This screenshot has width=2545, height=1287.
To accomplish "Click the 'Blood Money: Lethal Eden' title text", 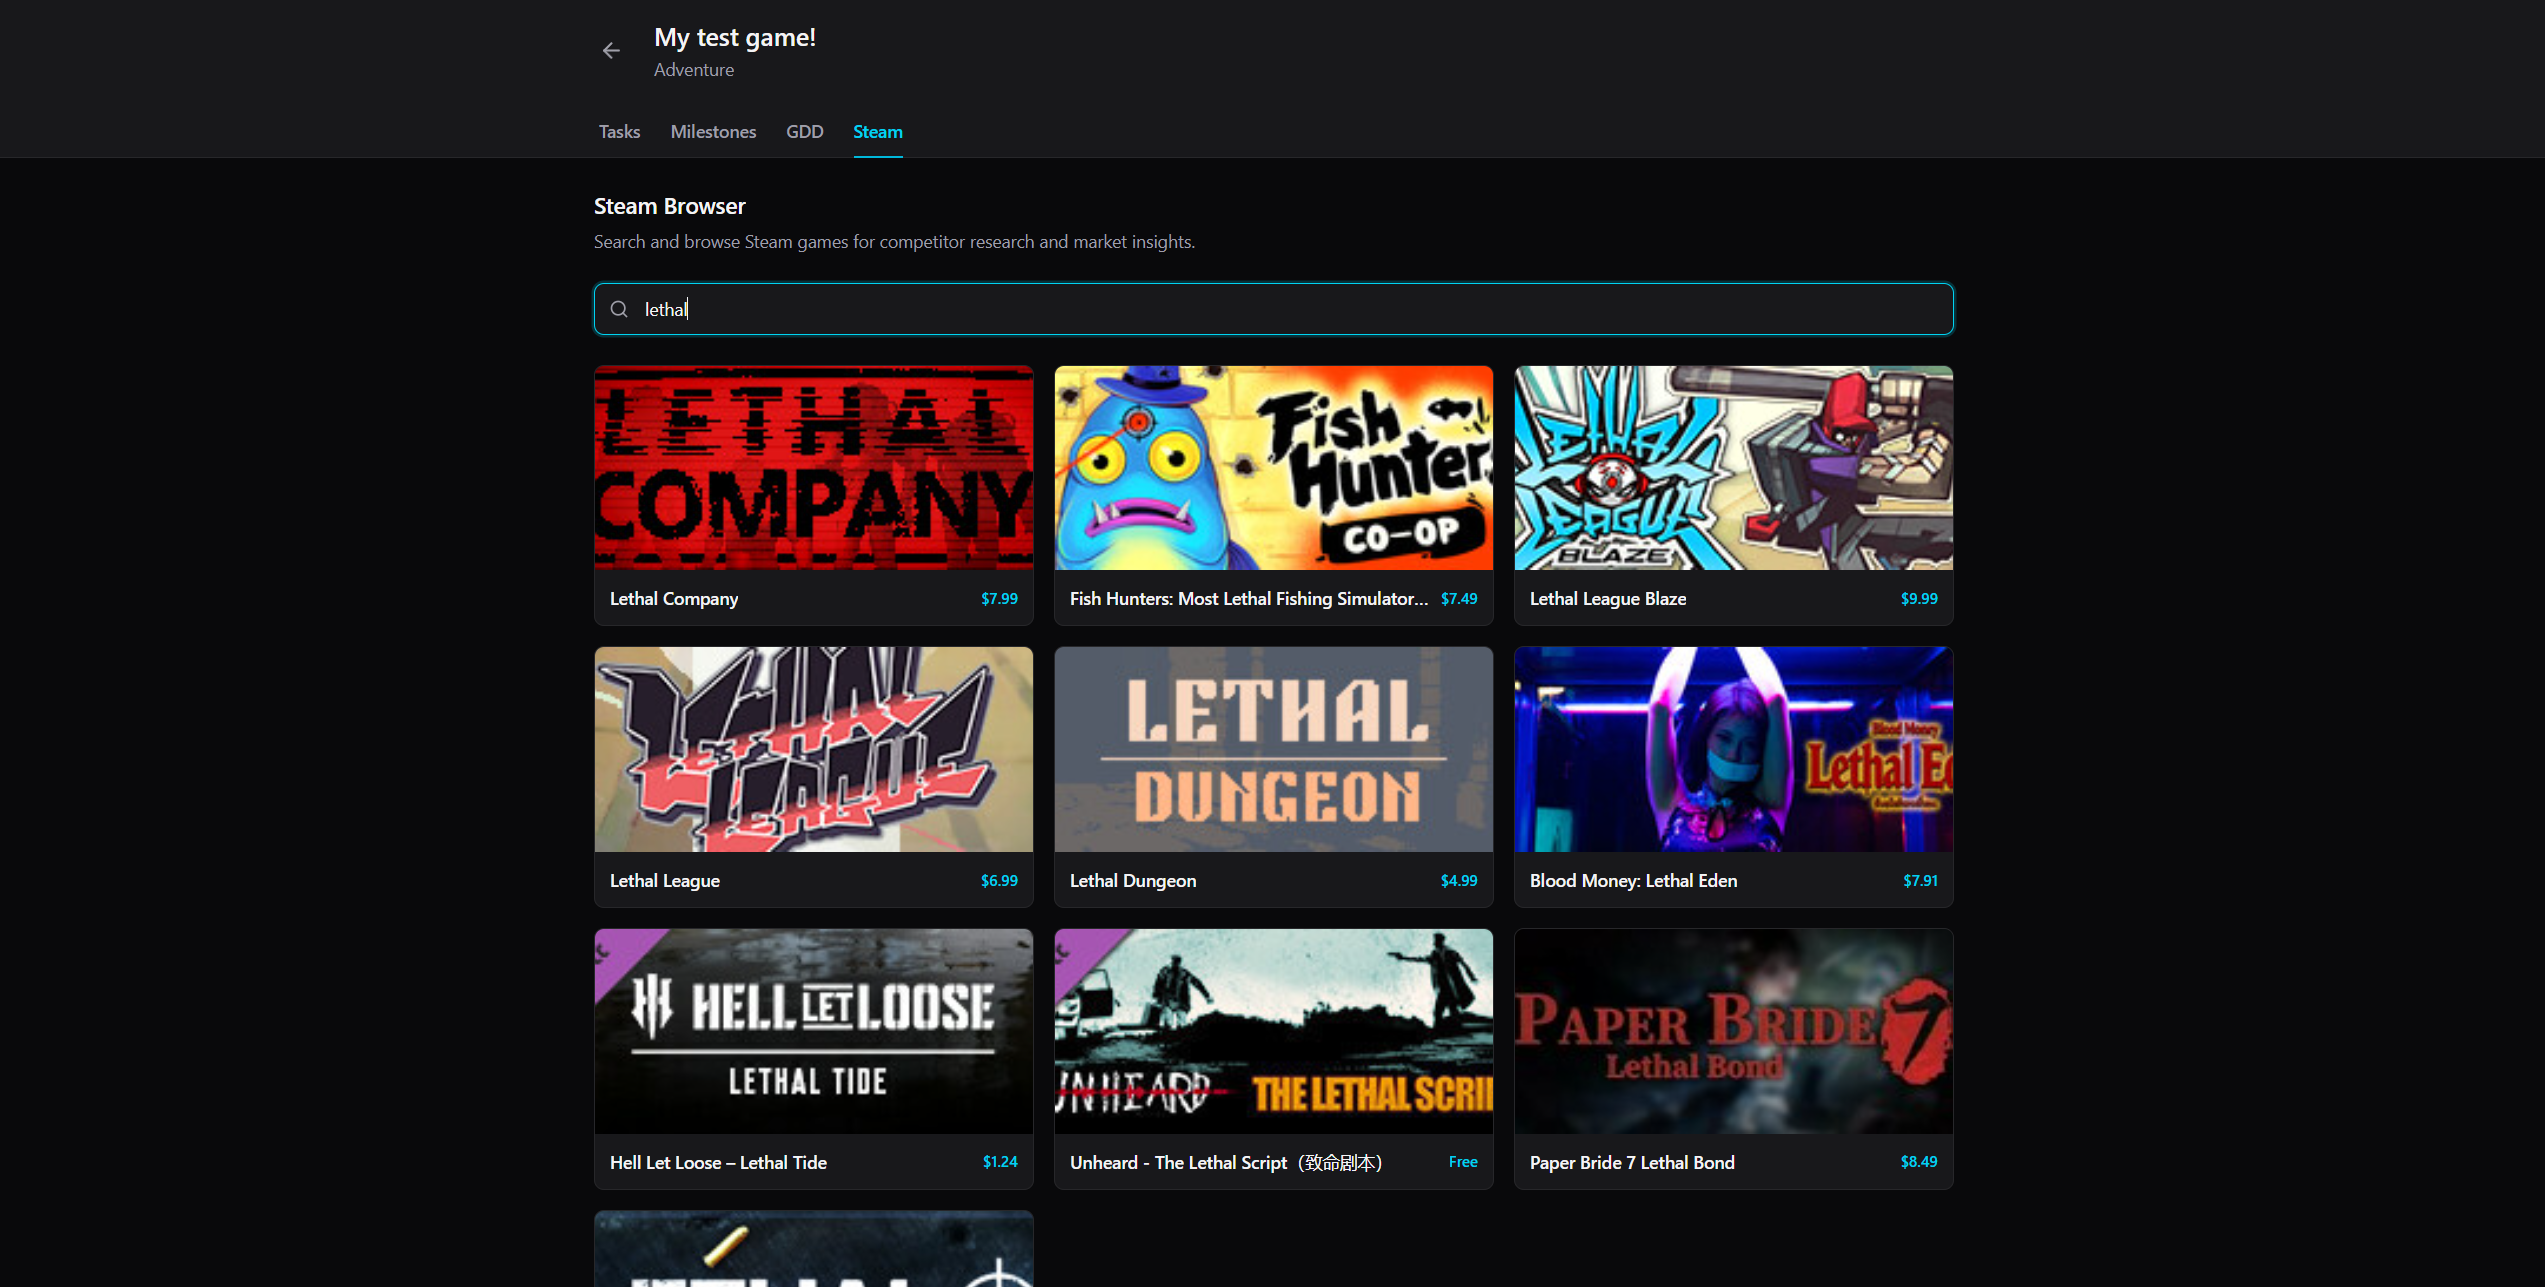I will 1633,881.
